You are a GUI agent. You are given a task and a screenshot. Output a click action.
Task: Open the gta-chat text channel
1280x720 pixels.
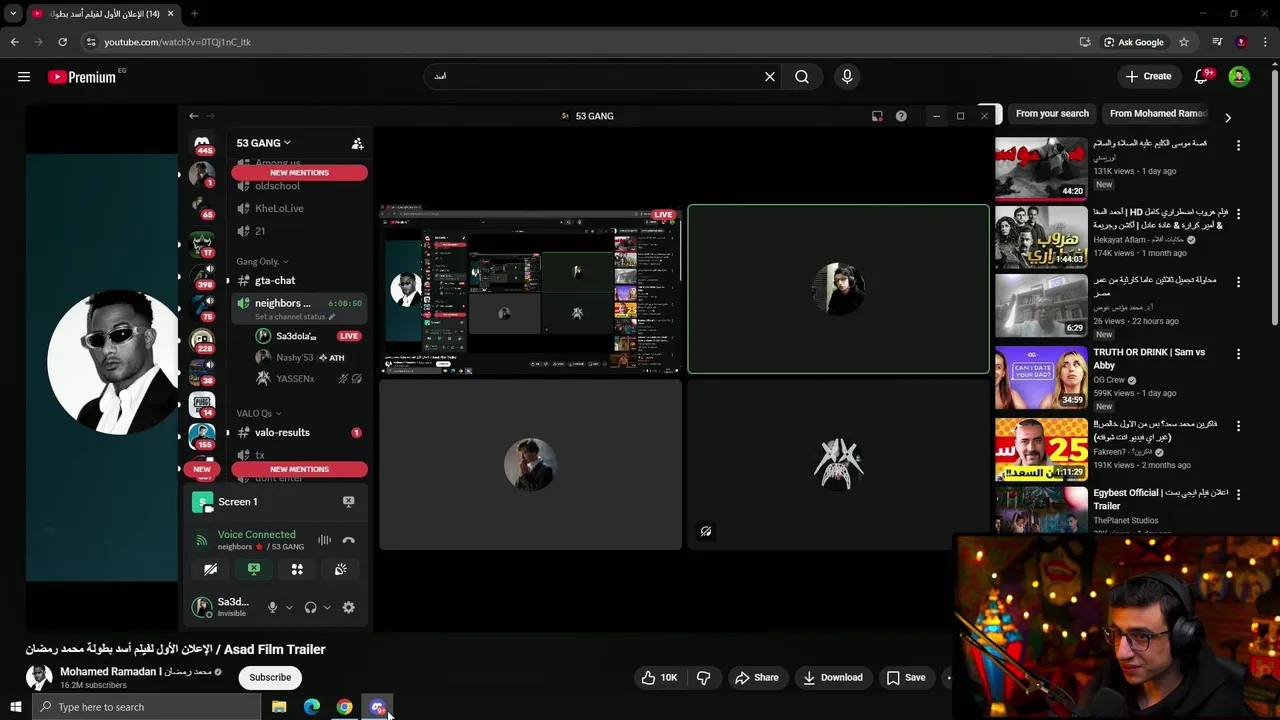point(275,281)
